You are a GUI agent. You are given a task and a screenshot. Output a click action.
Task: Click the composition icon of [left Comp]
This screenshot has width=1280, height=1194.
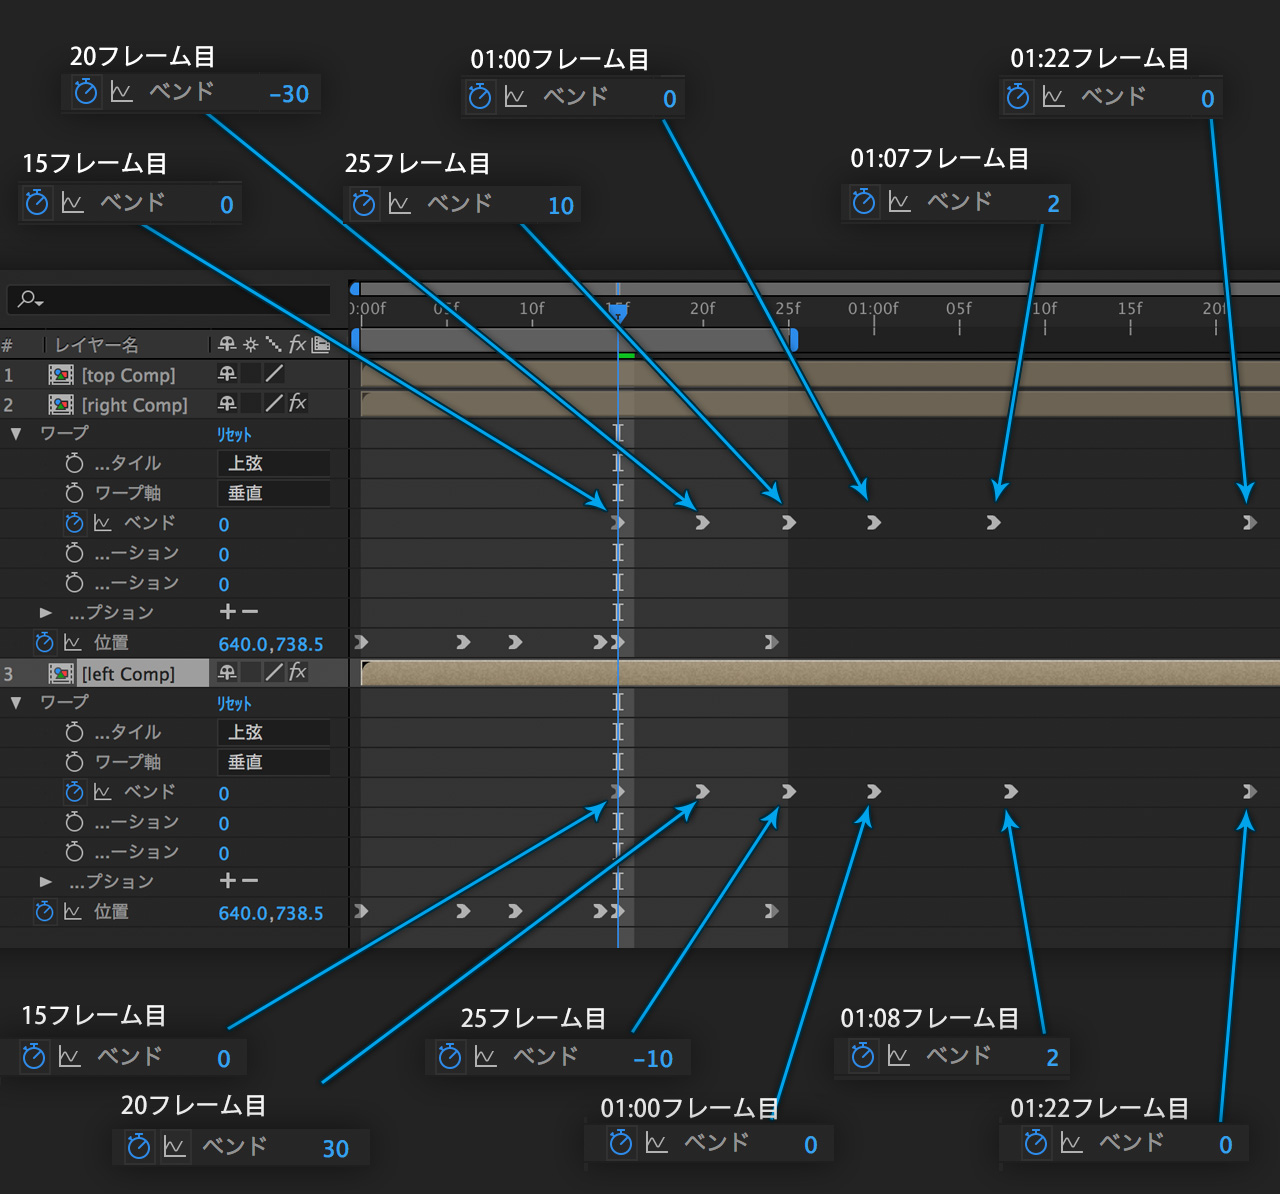(x=61, y=674)
